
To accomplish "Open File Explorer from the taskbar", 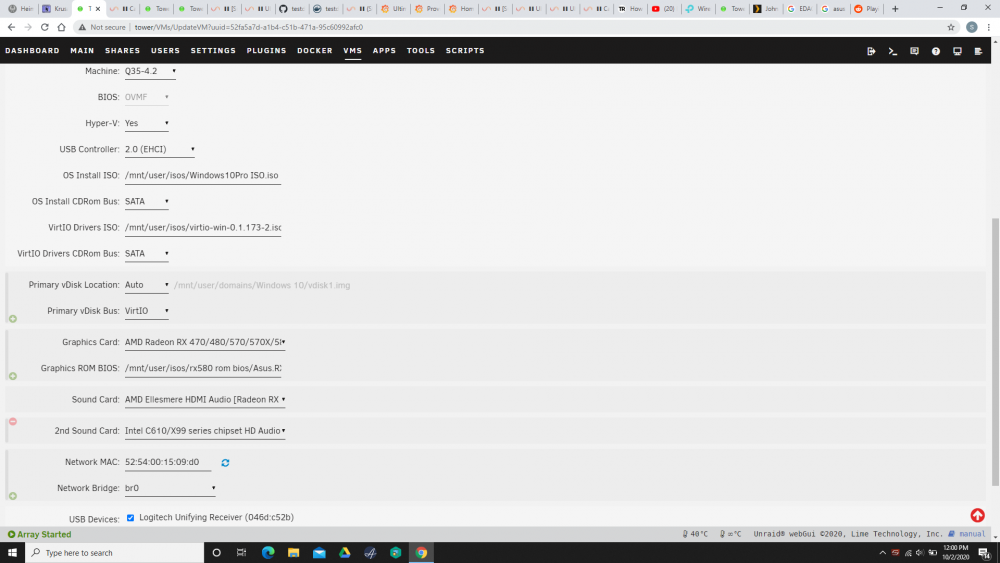I will [x=293, y=553].
